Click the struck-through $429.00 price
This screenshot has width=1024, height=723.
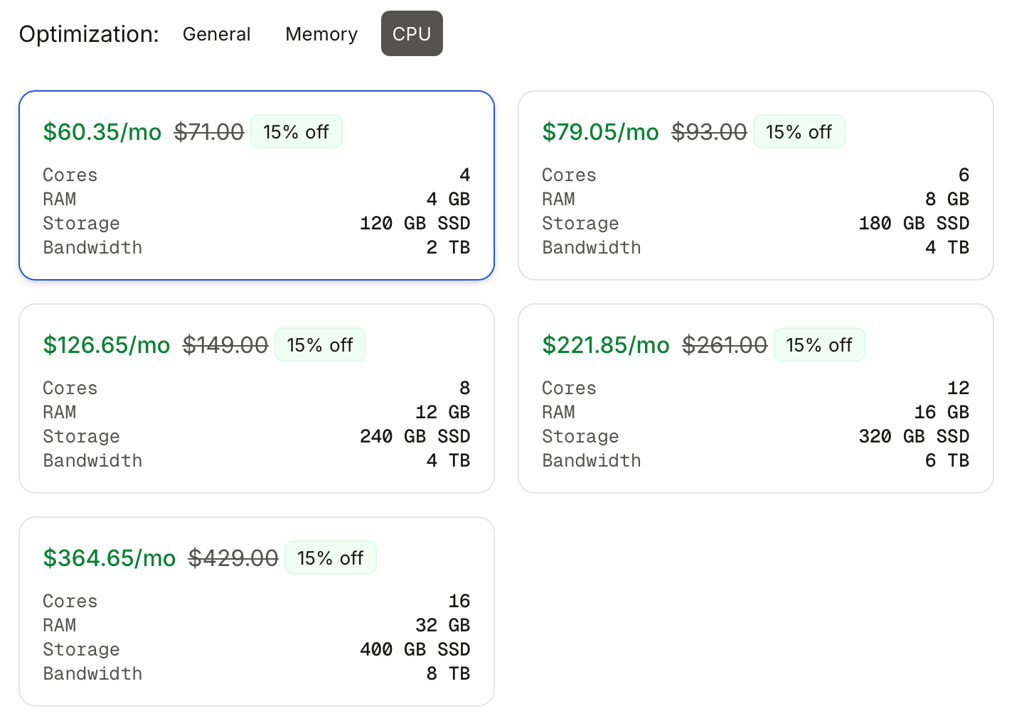[x=233, y=558]
